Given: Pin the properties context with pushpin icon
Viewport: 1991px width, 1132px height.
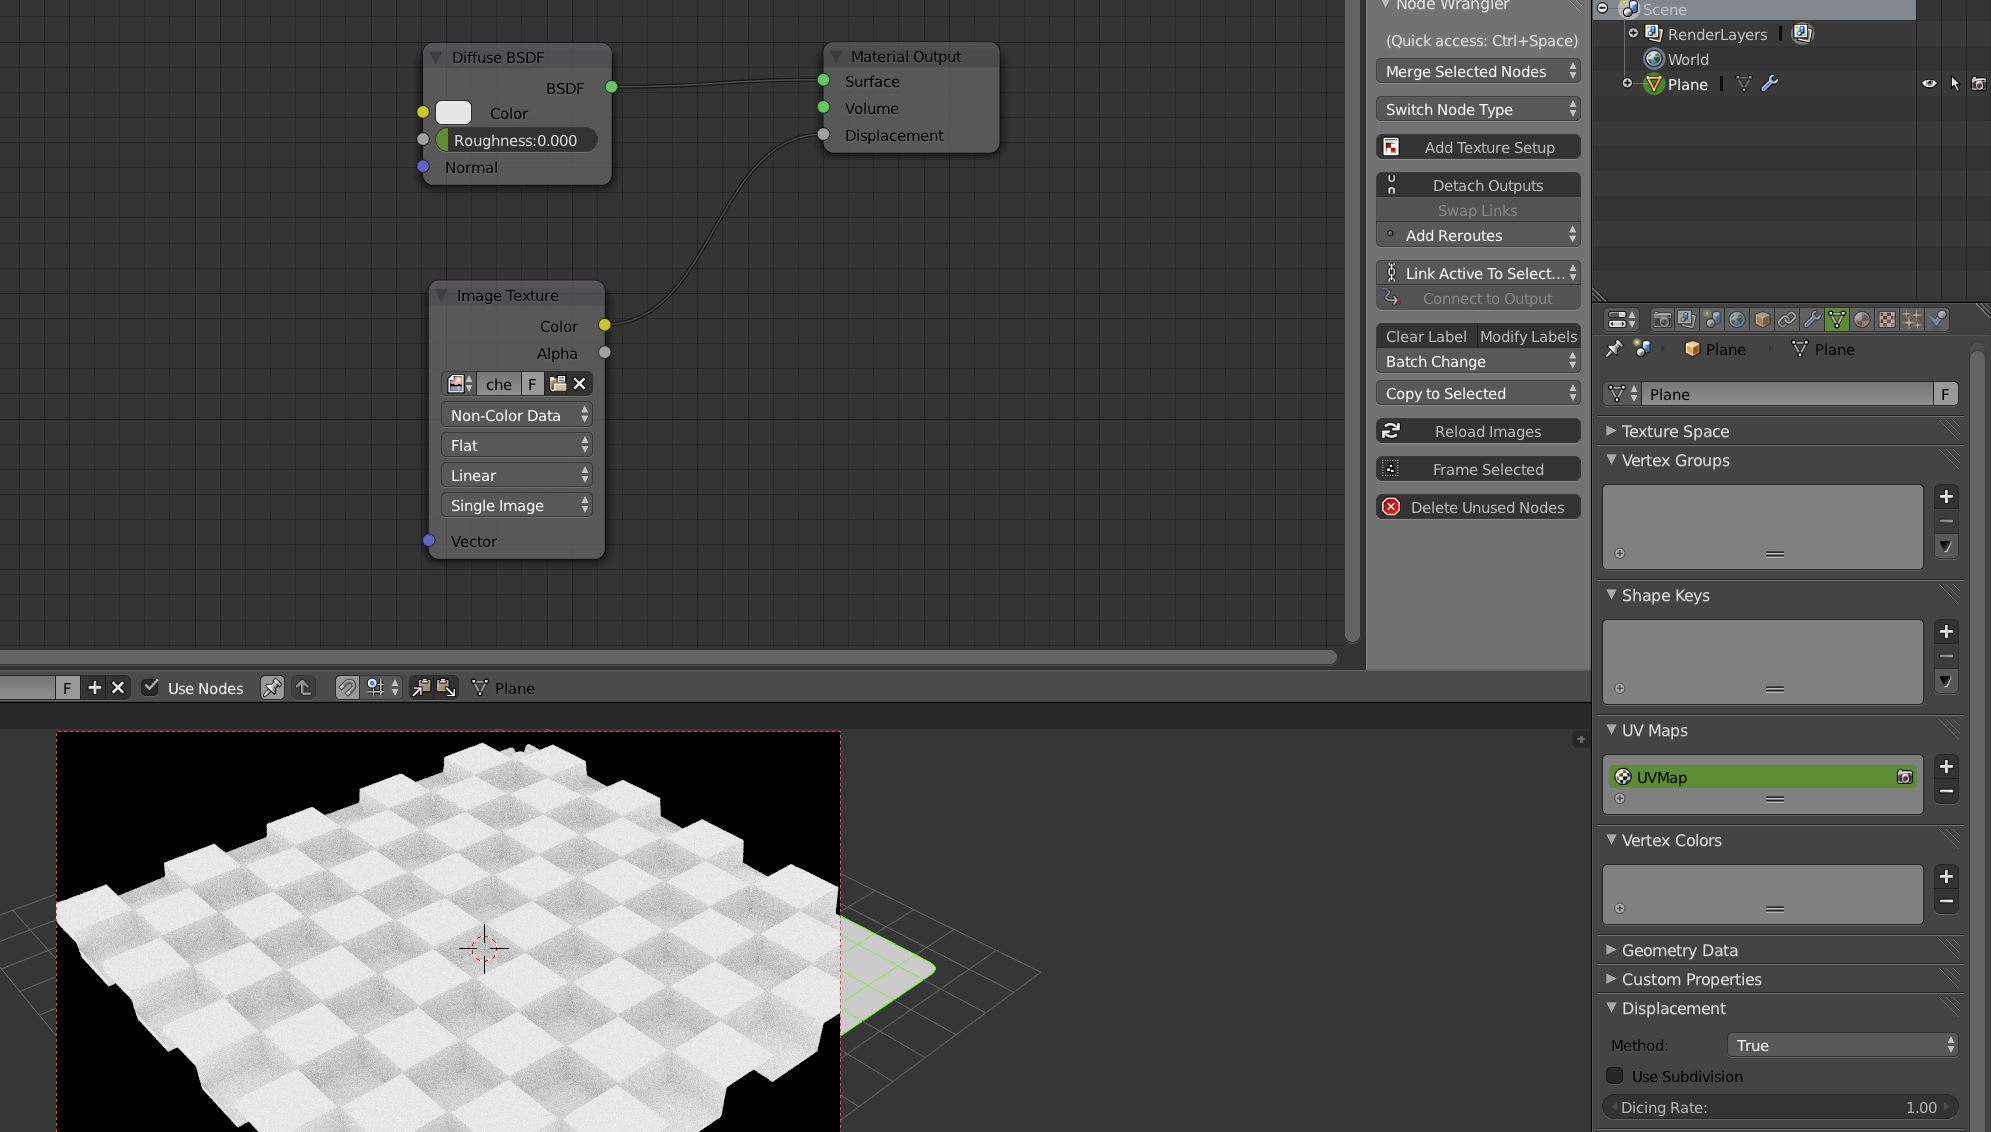Looking at the screenshot, I should (x=1613, y=349).
